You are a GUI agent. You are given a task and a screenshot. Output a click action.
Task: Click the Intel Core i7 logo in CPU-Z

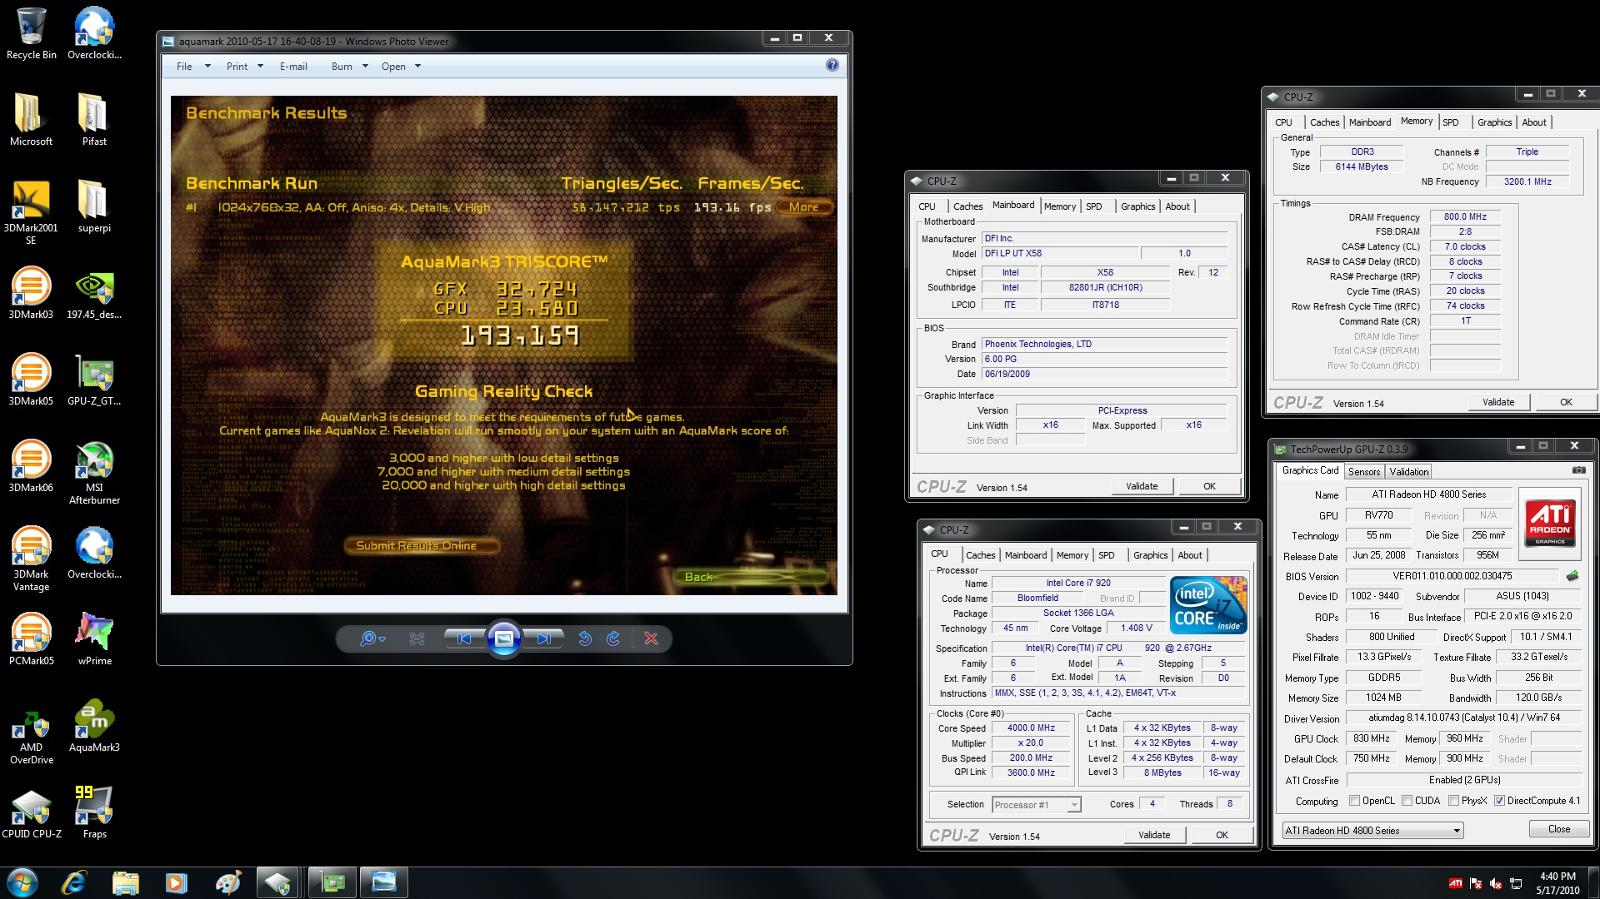1209,603
